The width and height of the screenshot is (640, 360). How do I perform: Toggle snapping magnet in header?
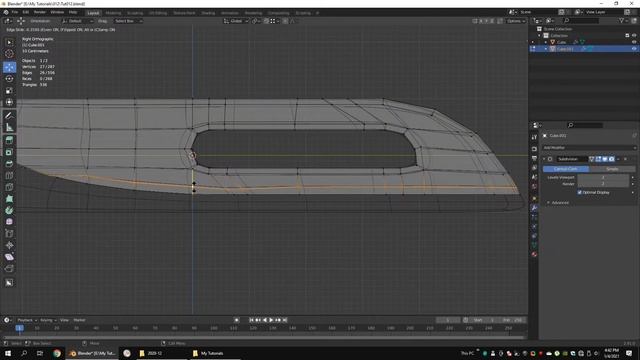click(x=266, y=21)
